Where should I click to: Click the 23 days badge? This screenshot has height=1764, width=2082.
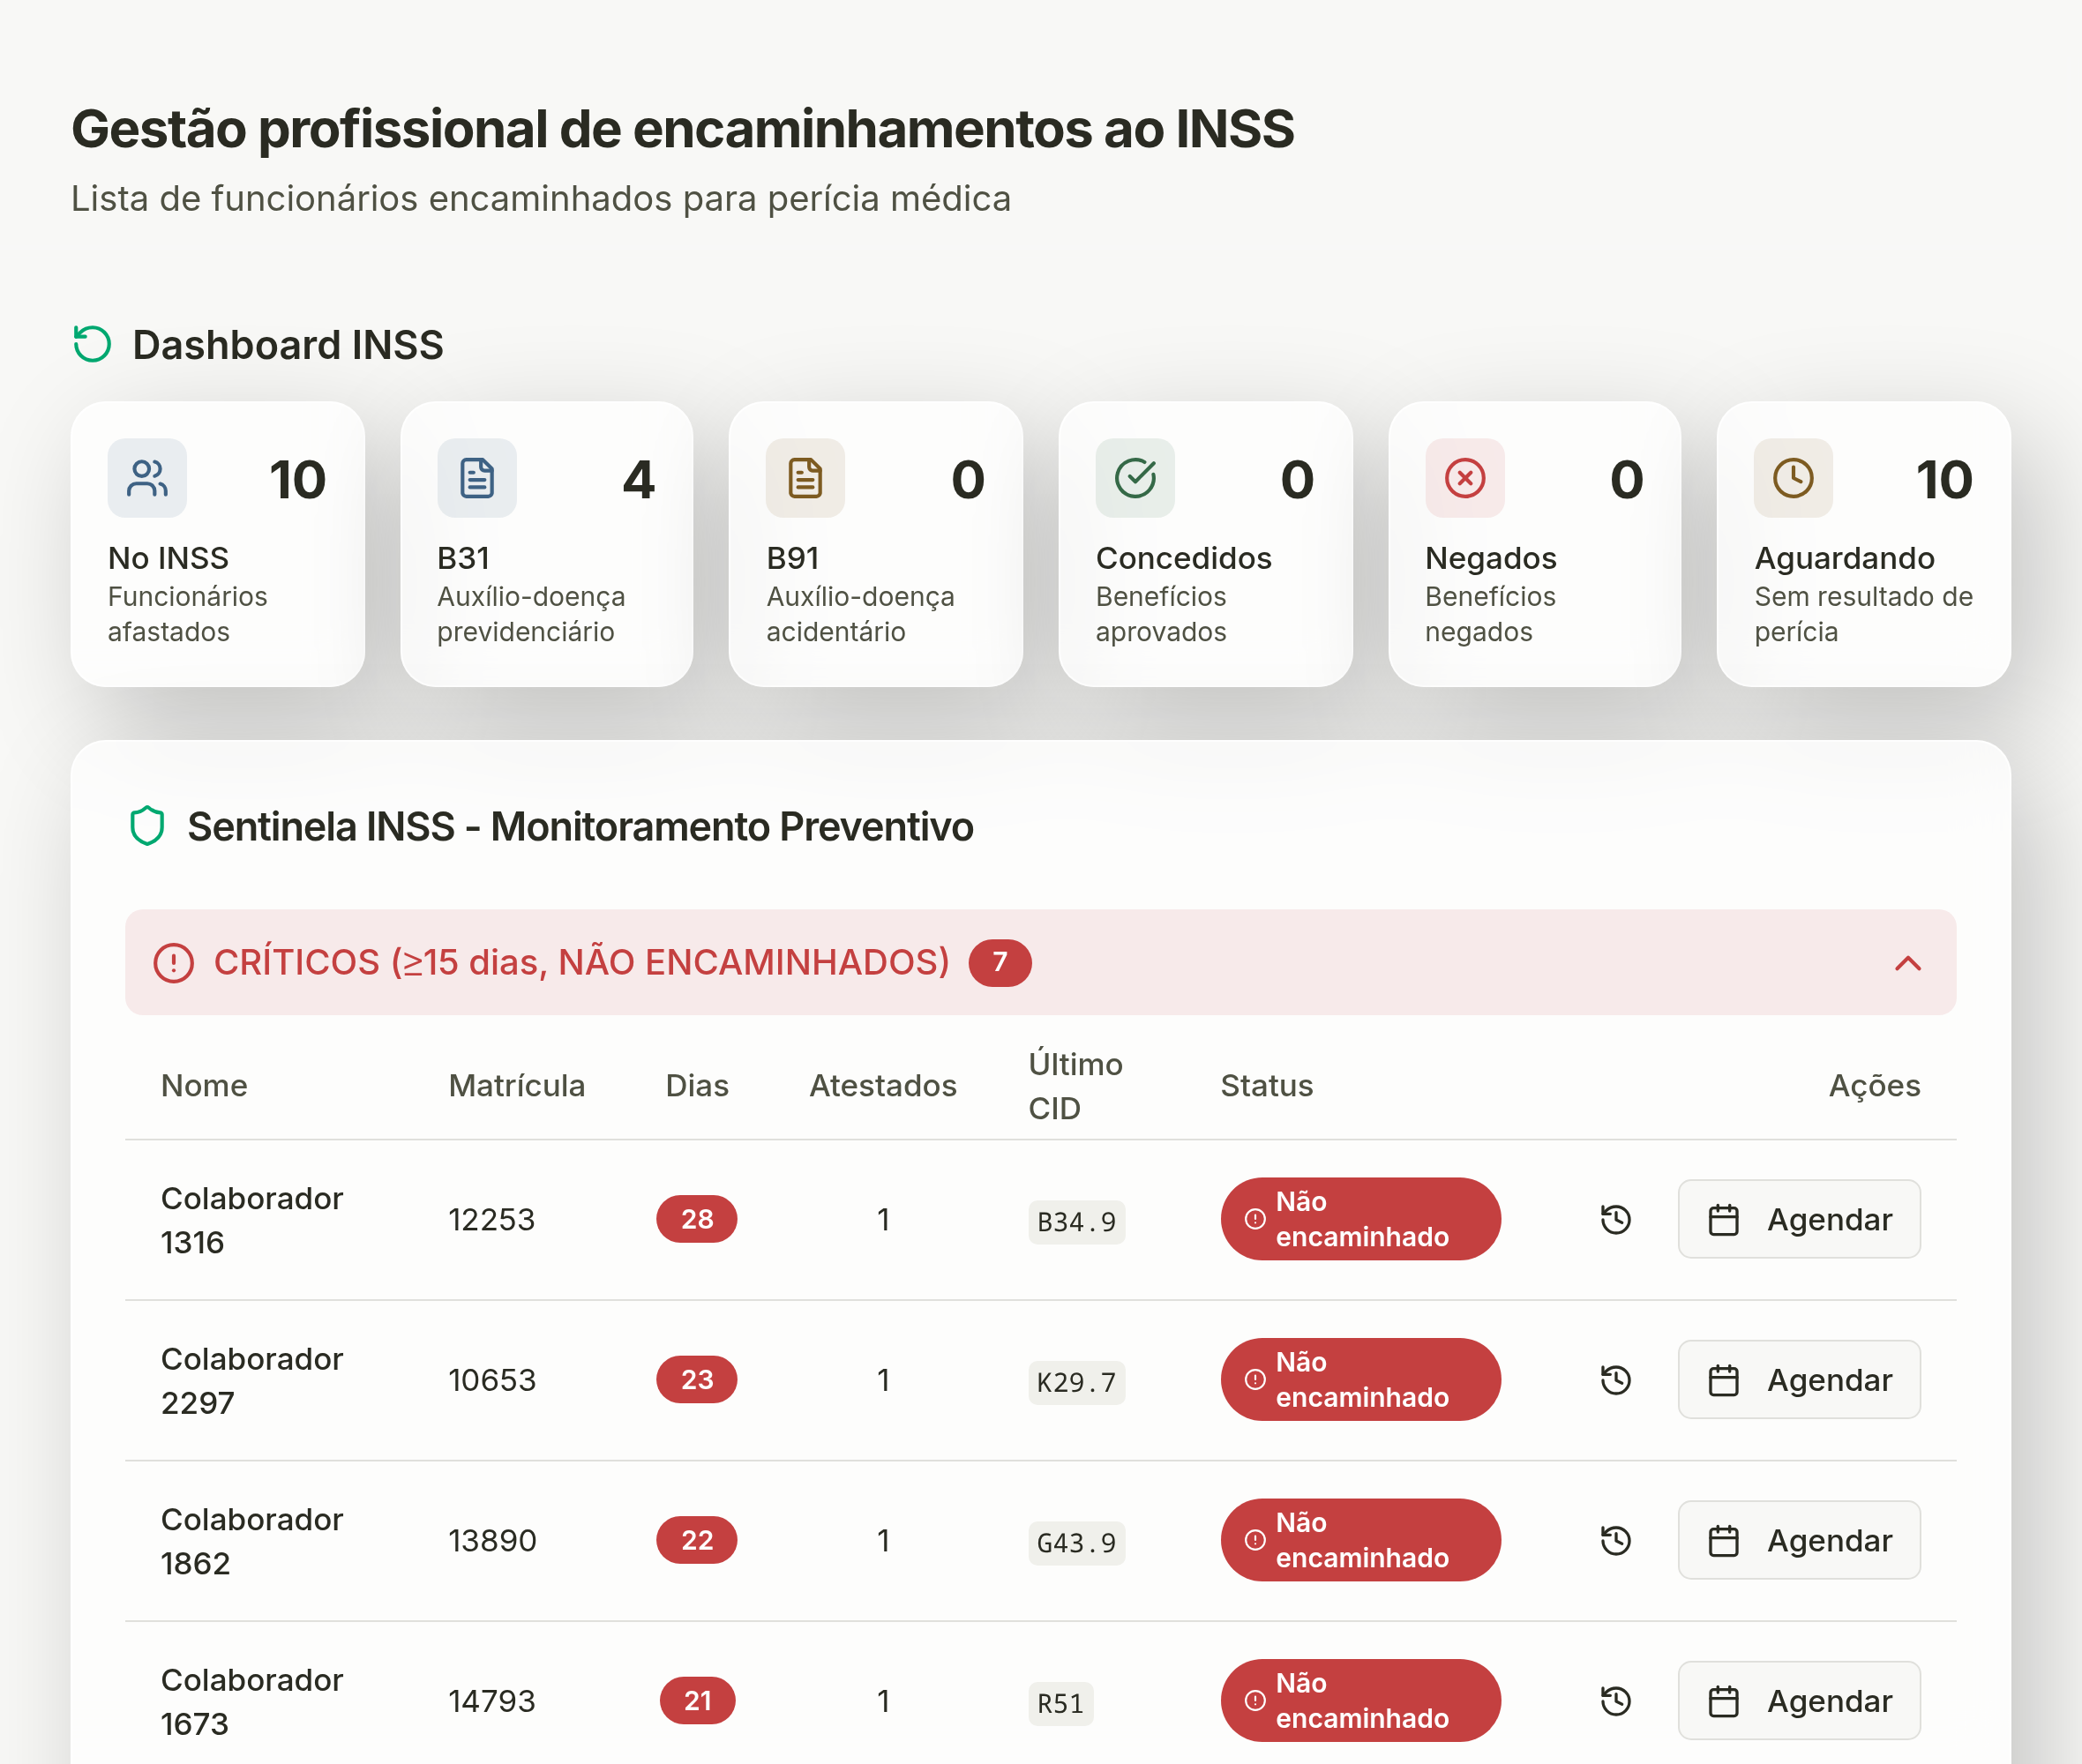(697, 1380)
